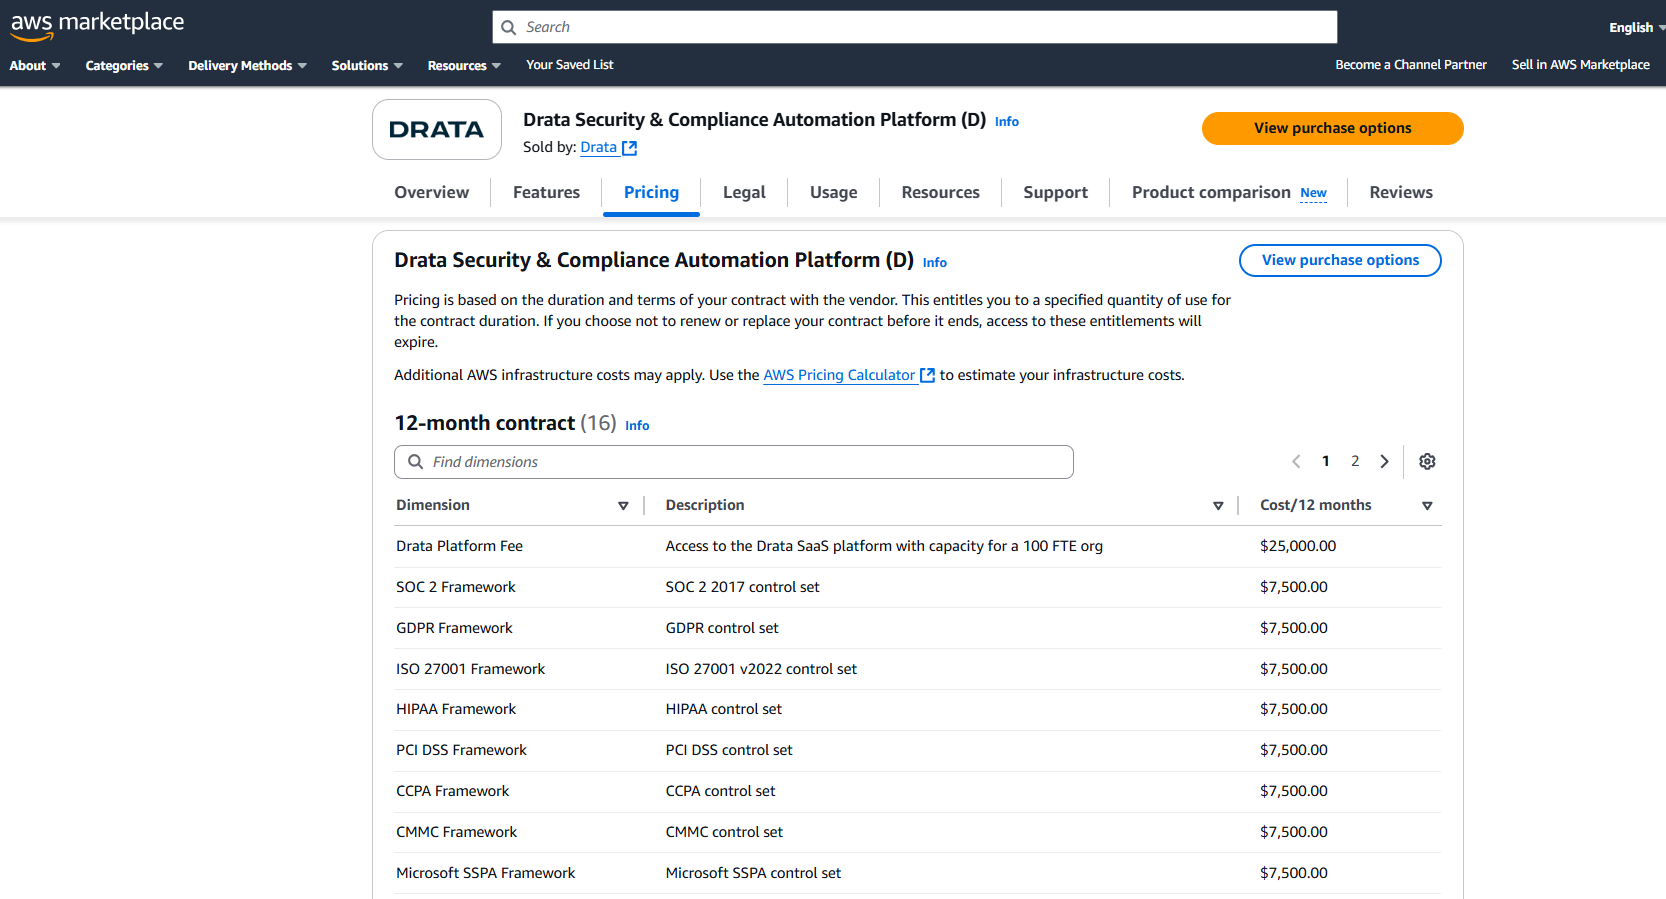The image size is (1666, 899).
Task: Select the Pricing tab
Action: pyautogui.click(x=651, y=192)
